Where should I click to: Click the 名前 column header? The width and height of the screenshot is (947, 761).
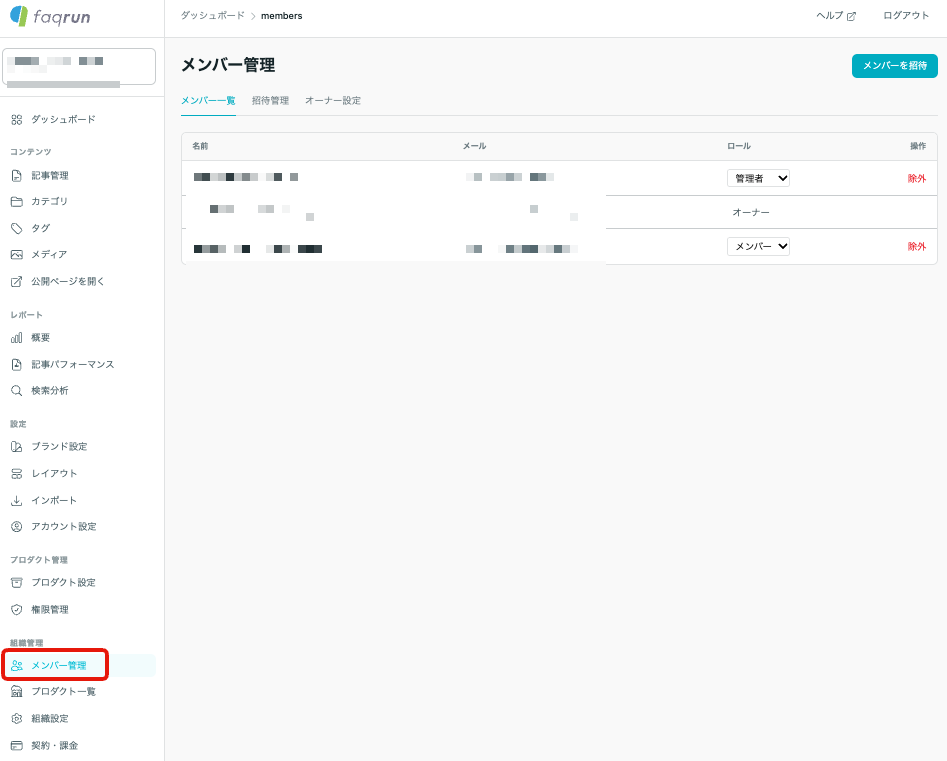(x=200, y=146)
